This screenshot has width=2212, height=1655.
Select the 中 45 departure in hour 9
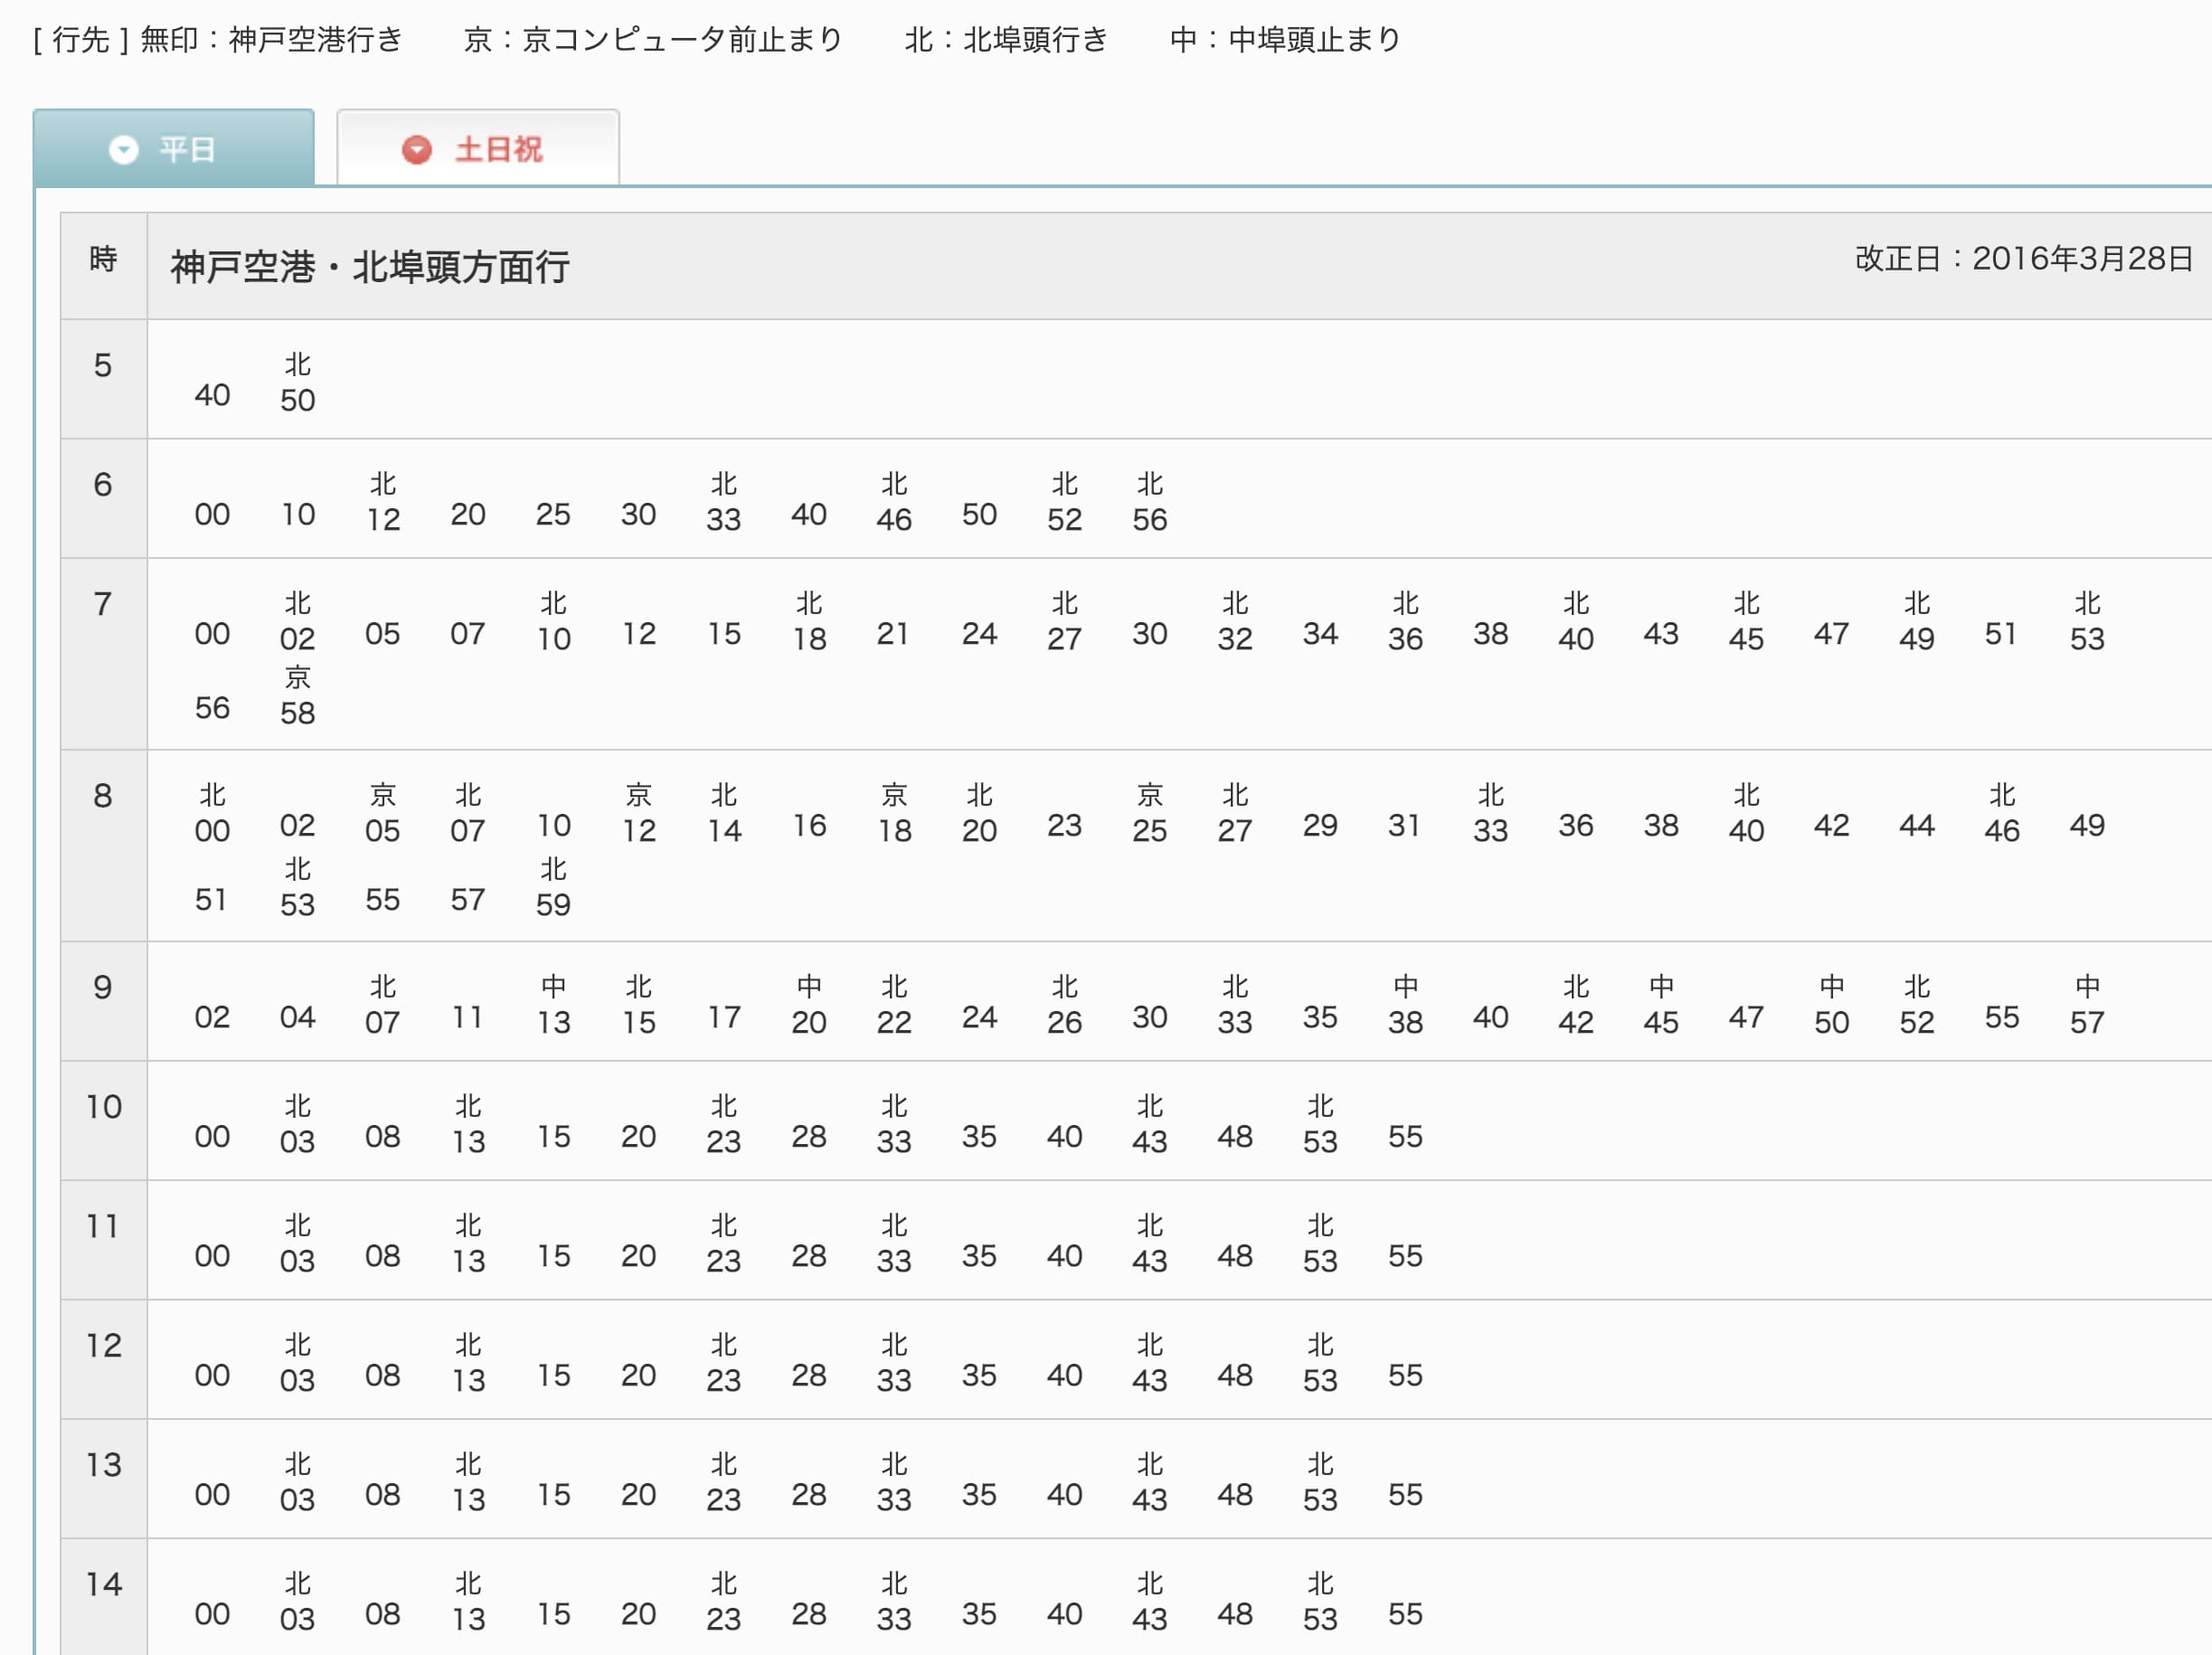coord(1661,1005)
